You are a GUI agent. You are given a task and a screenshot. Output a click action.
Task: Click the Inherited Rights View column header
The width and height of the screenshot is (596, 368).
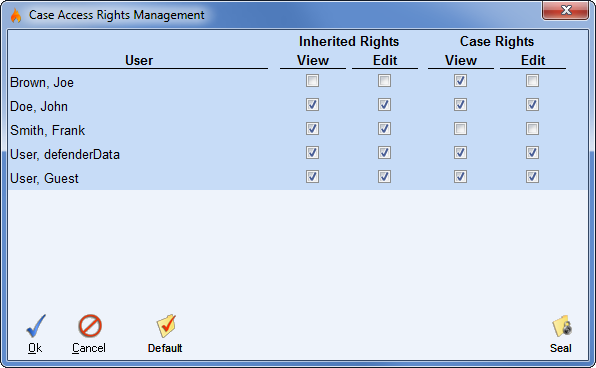[313, 60]
